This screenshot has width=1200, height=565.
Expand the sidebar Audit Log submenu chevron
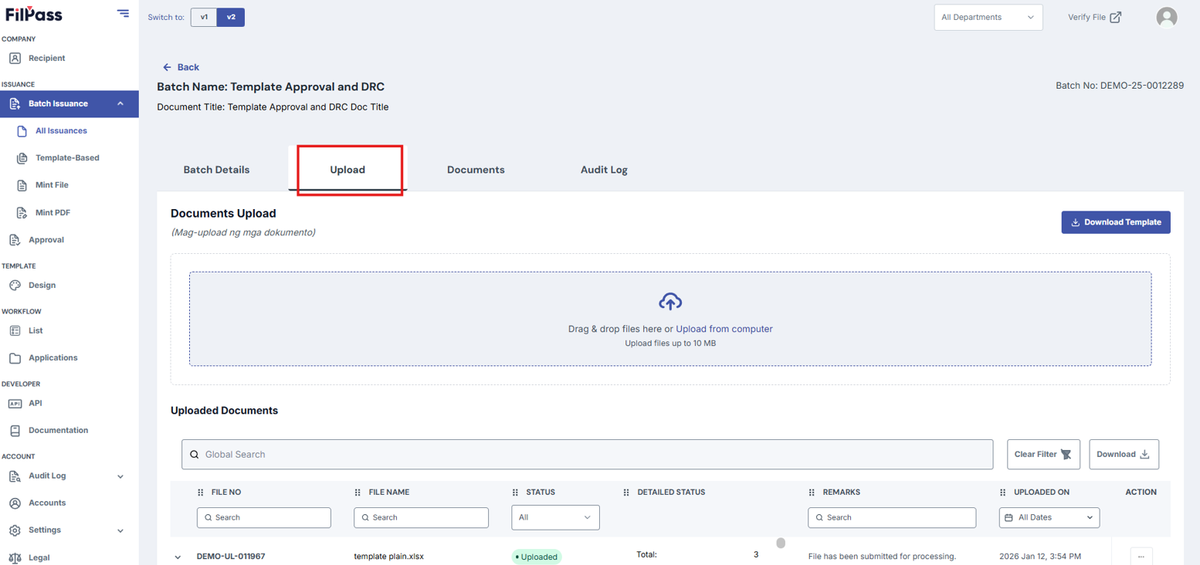click(120, 476)
